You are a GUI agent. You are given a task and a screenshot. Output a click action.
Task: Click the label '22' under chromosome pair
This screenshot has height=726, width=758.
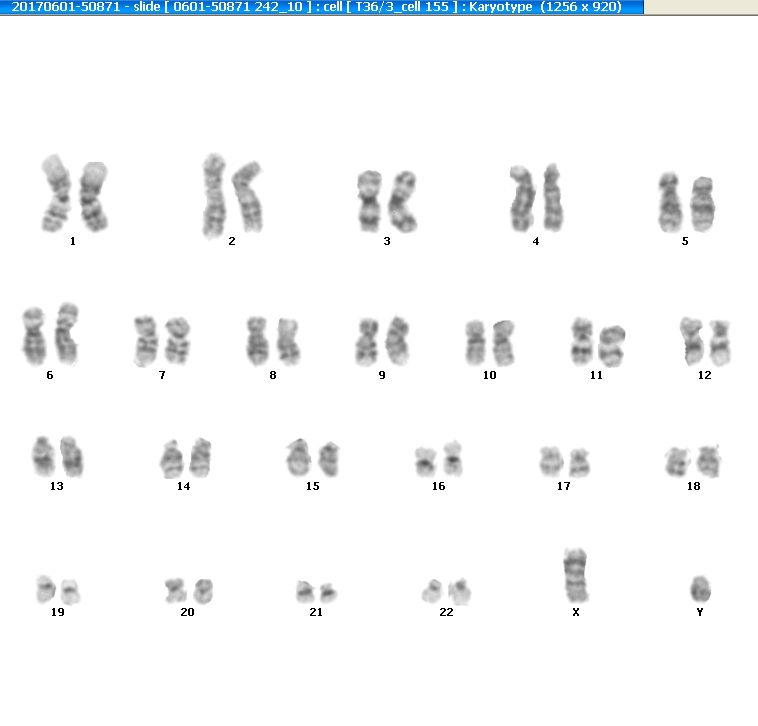coord(447,612)
